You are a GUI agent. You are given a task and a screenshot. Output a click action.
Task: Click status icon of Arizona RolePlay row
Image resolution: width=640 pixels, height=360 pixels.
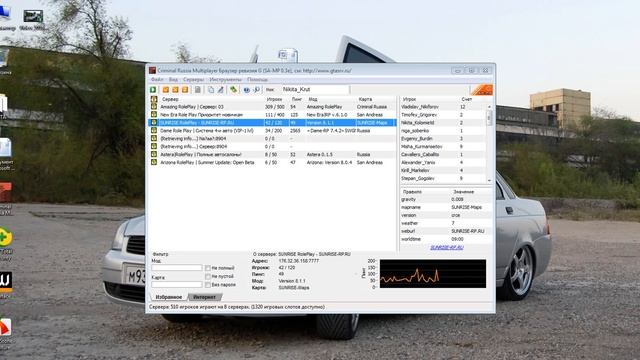point(154,162)
